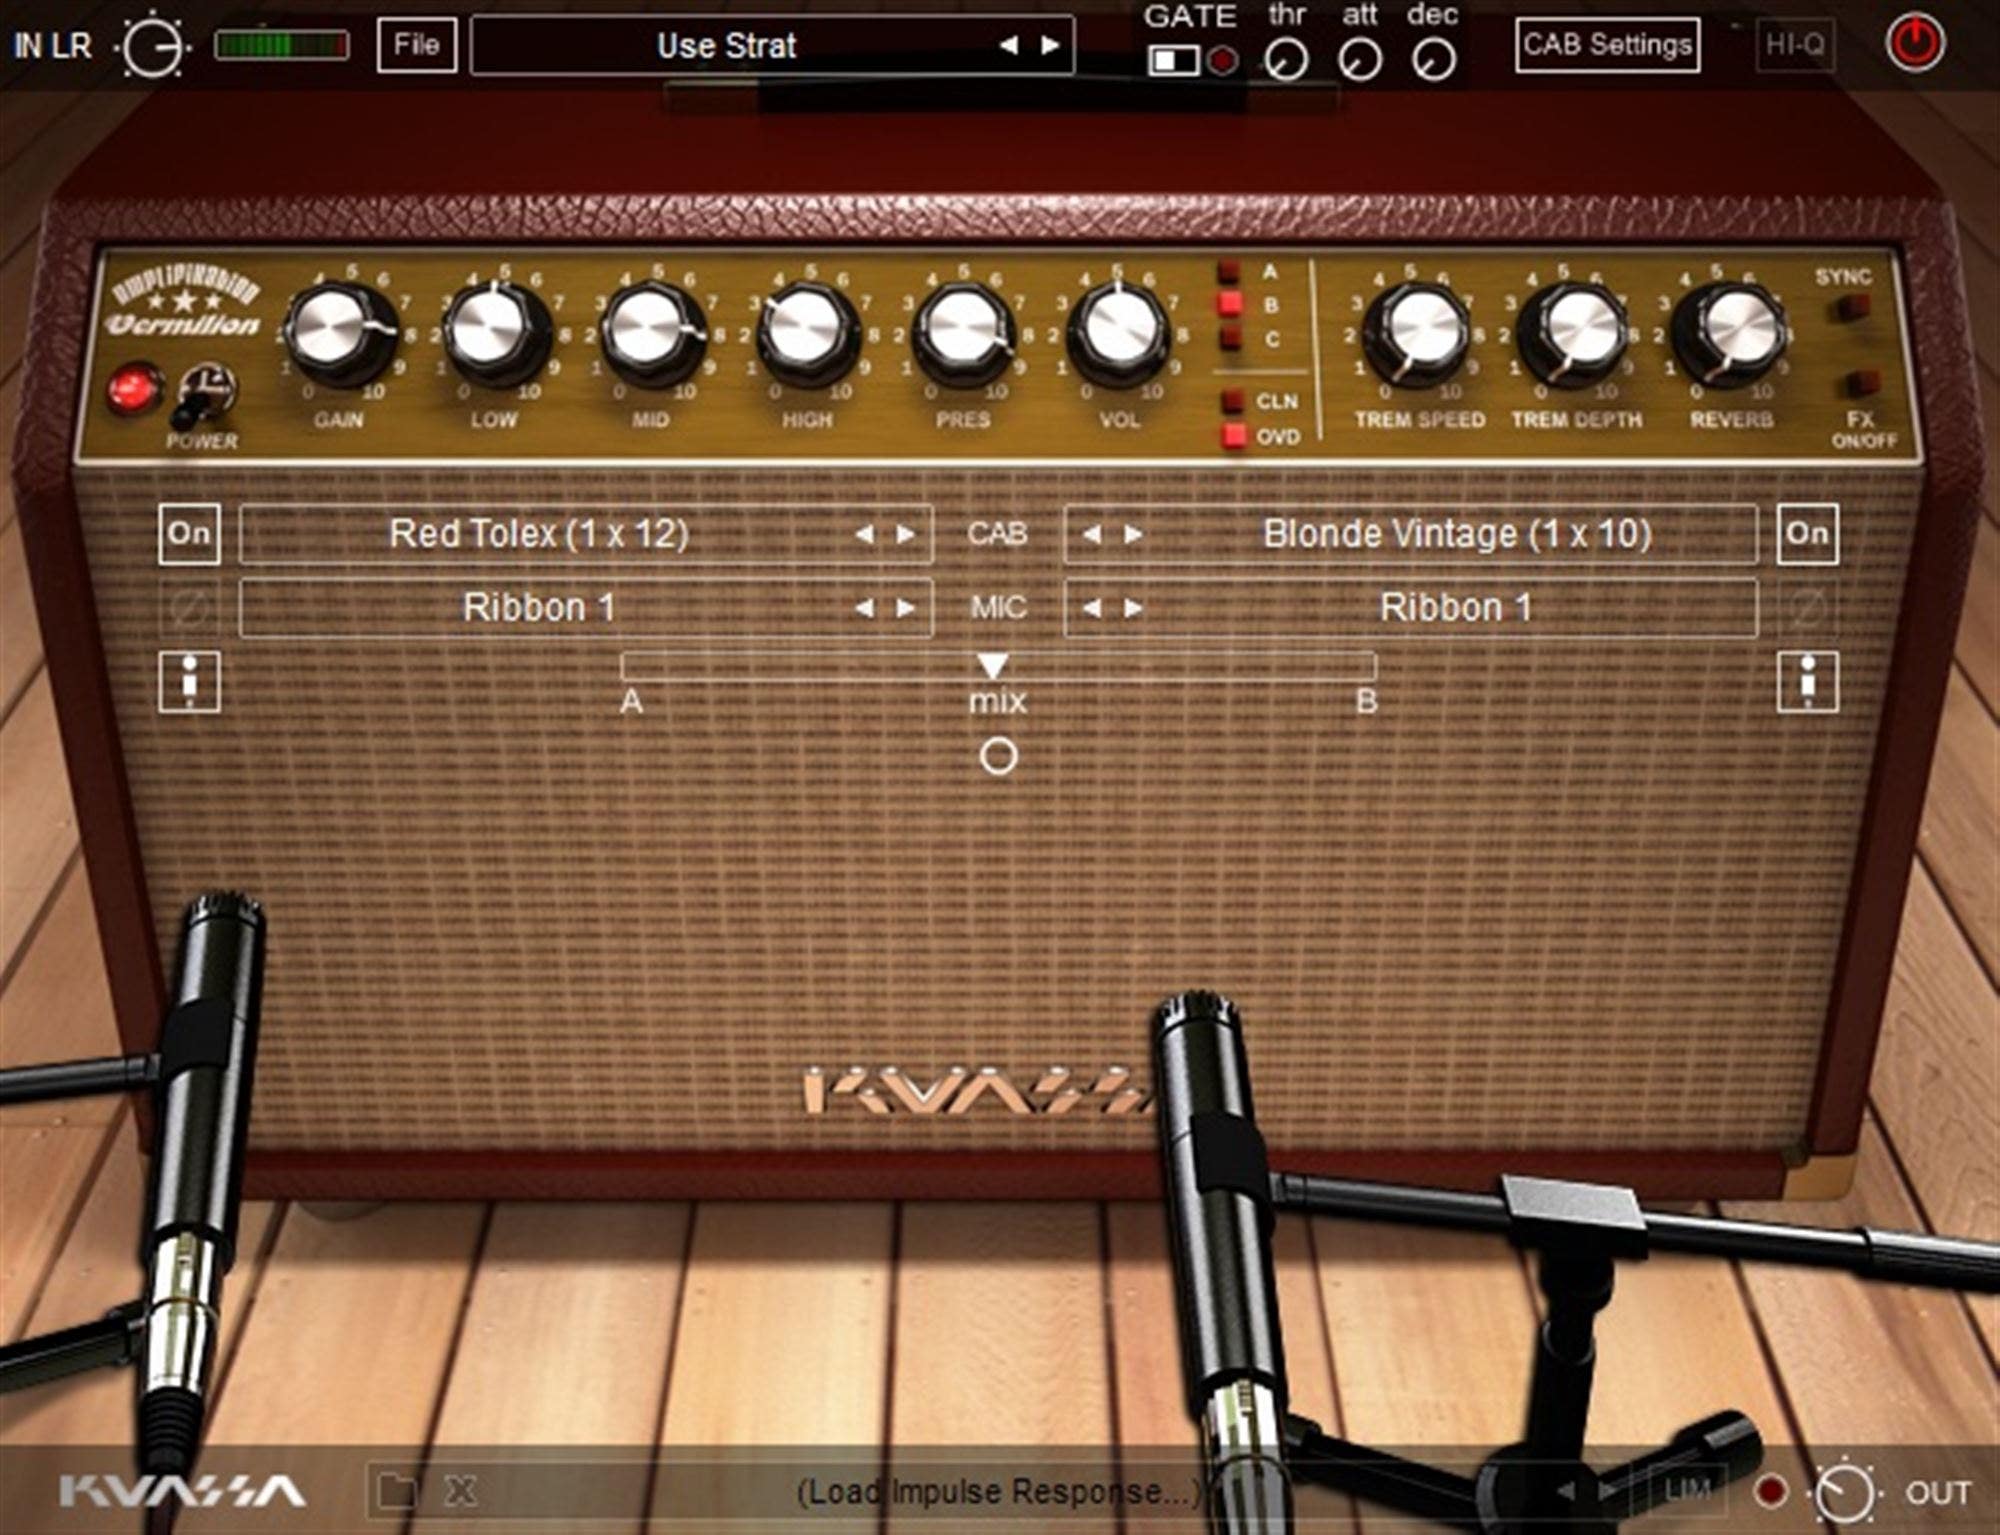Select previous cabinet for Blonde Vintage slot
2000x1535 pixels.
tap(1092, 534)
